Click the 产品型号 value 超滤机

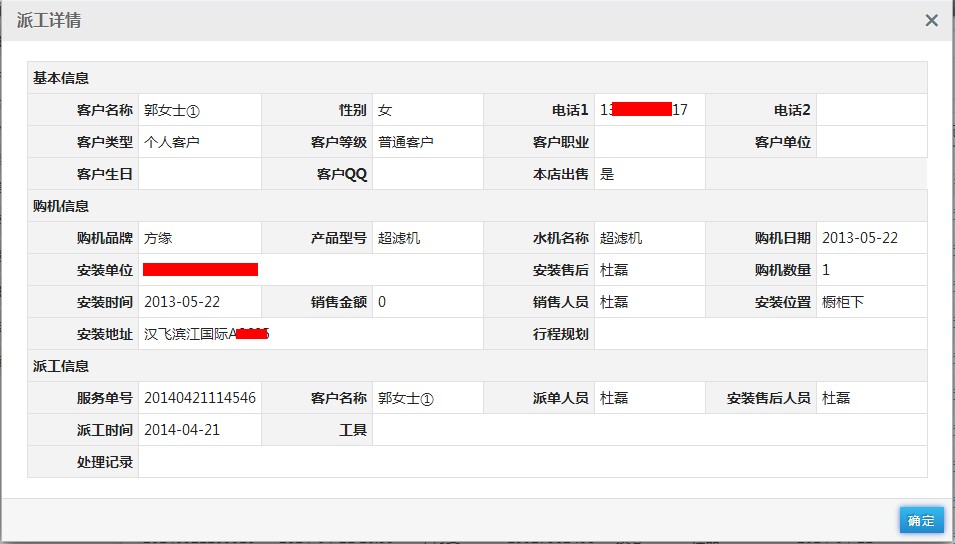399,238
